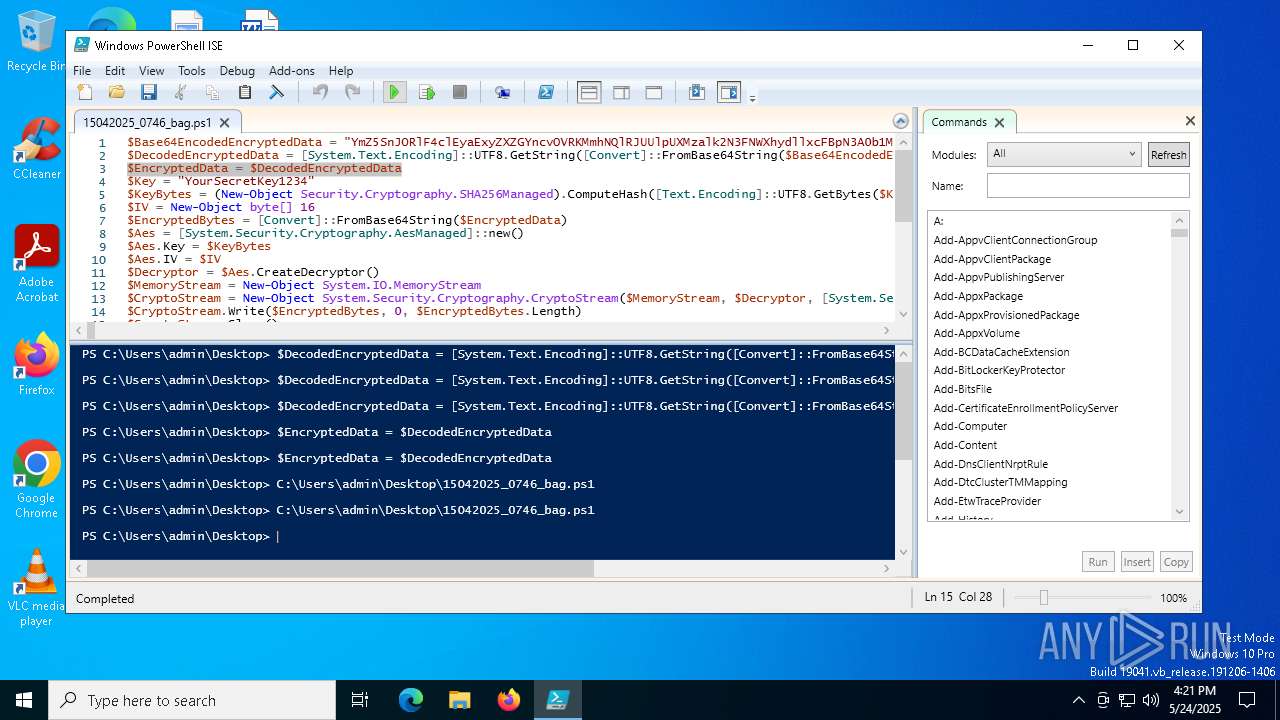
Task: Click the command list scroll down arrow
Action: click(x=1180, y=512)
